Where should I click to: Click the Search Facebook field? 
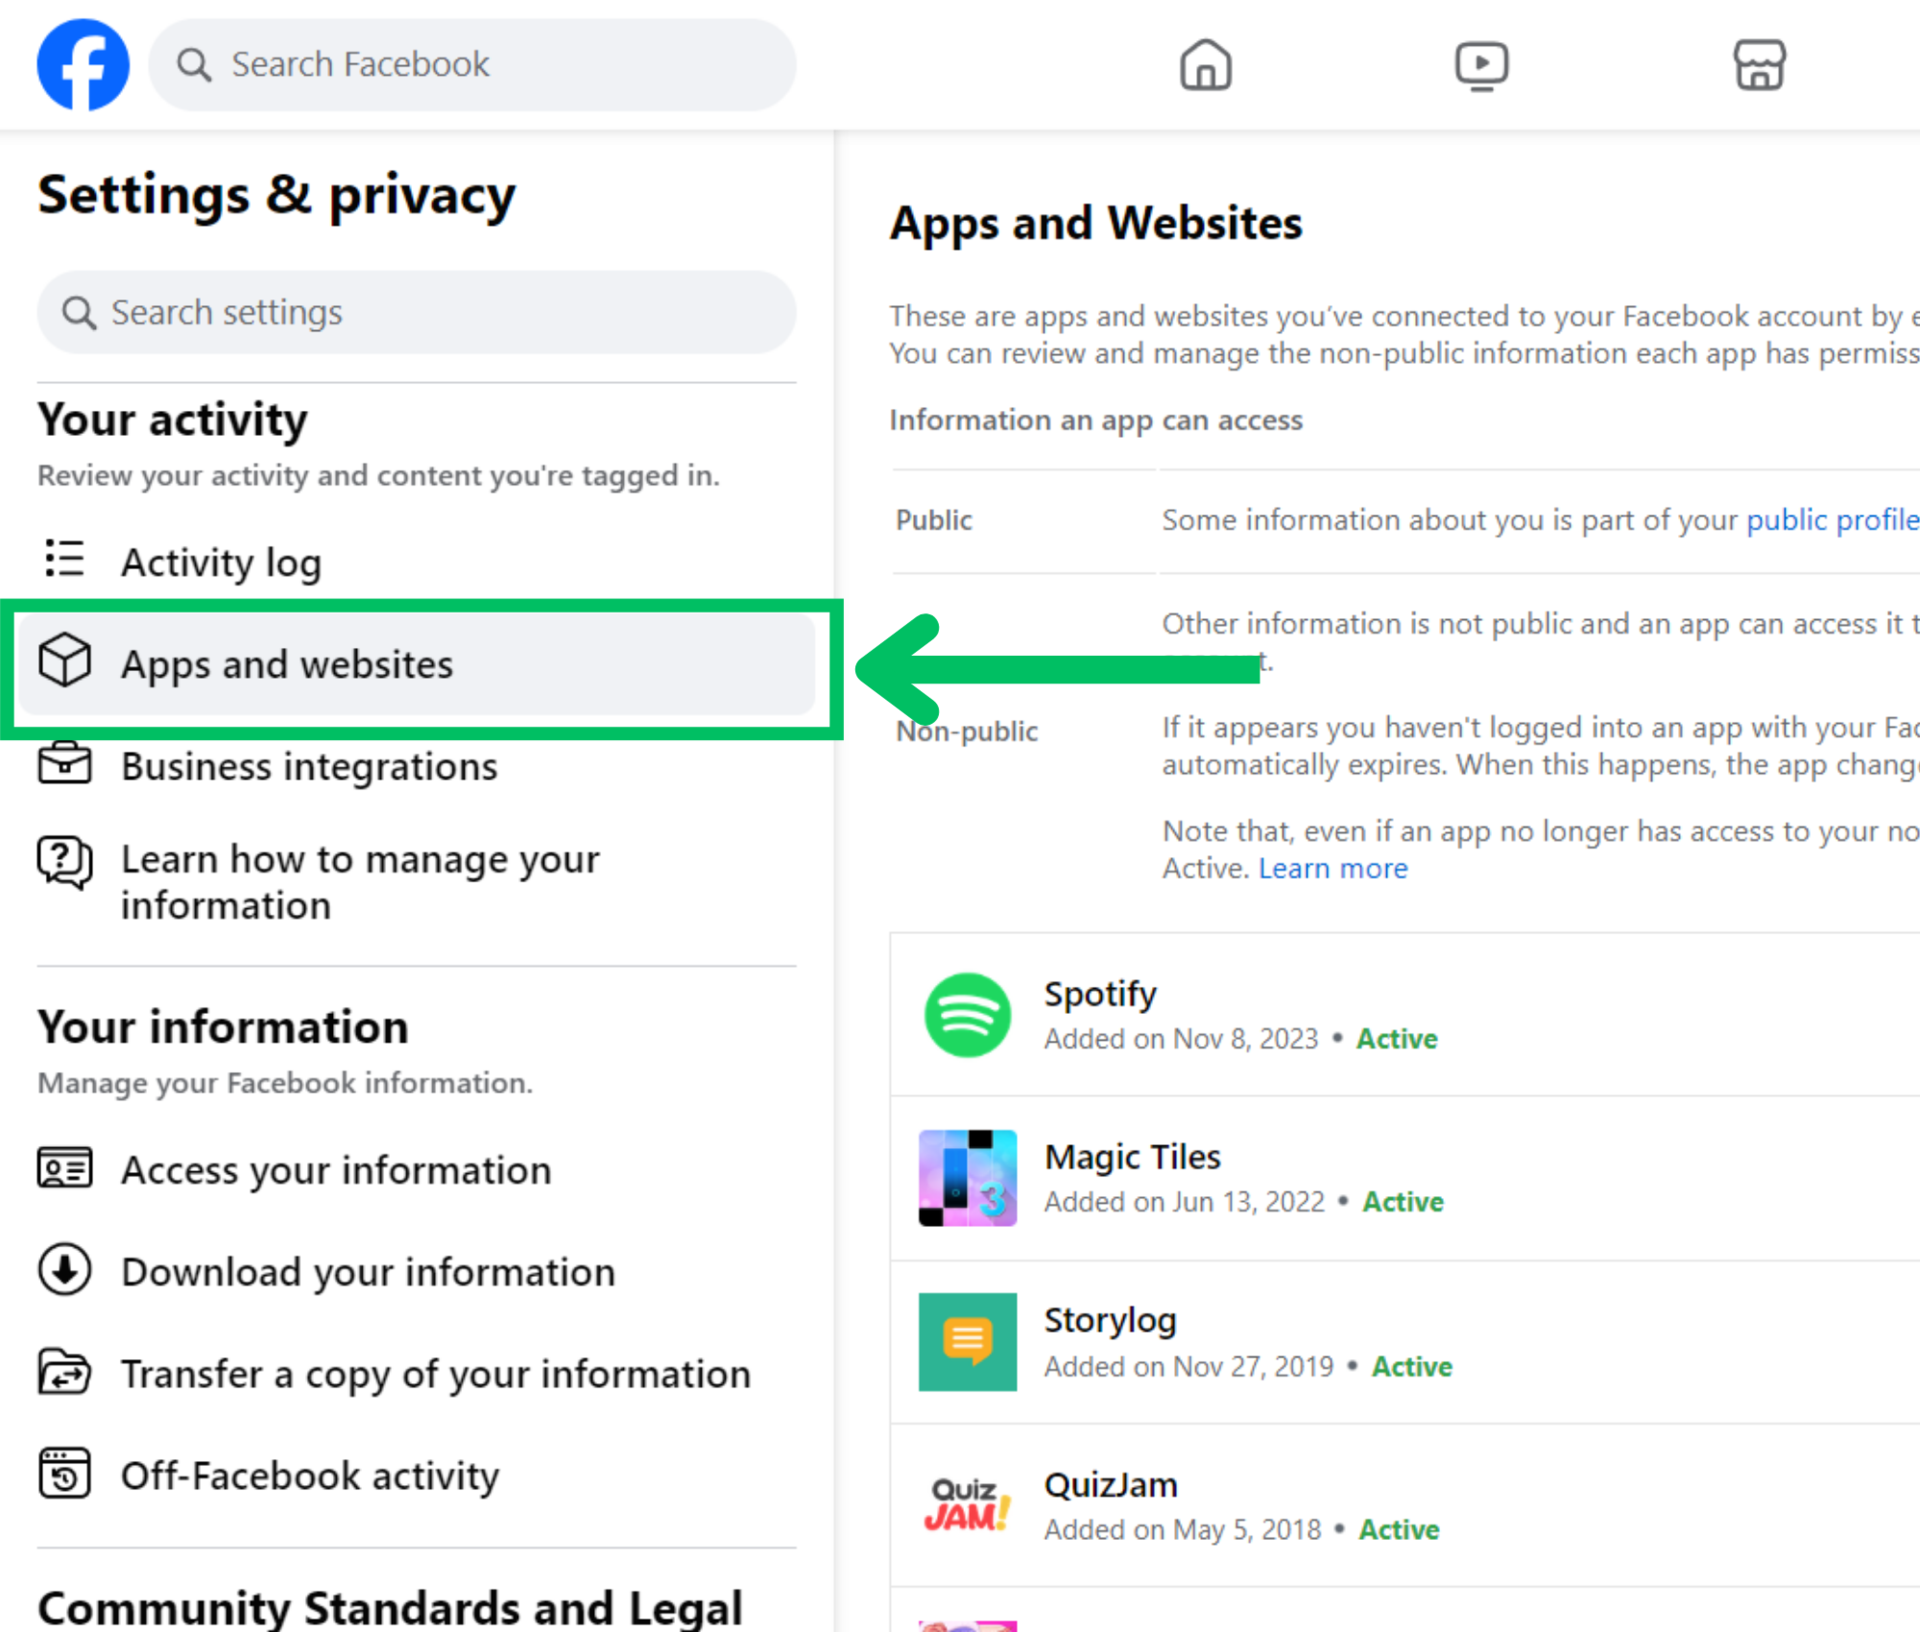[x=472, y=65]
